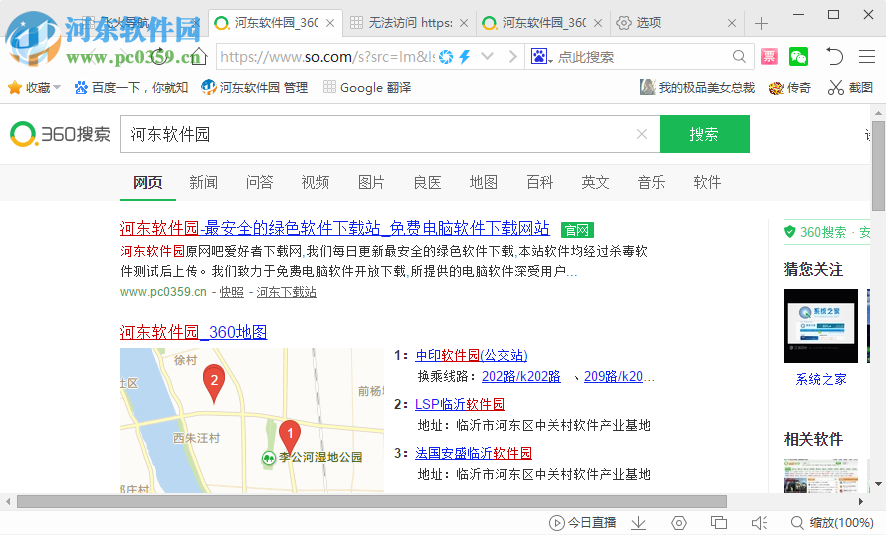Click the 缩放(100%) zoom control
The image size is (886, 535).
[832, 523]
